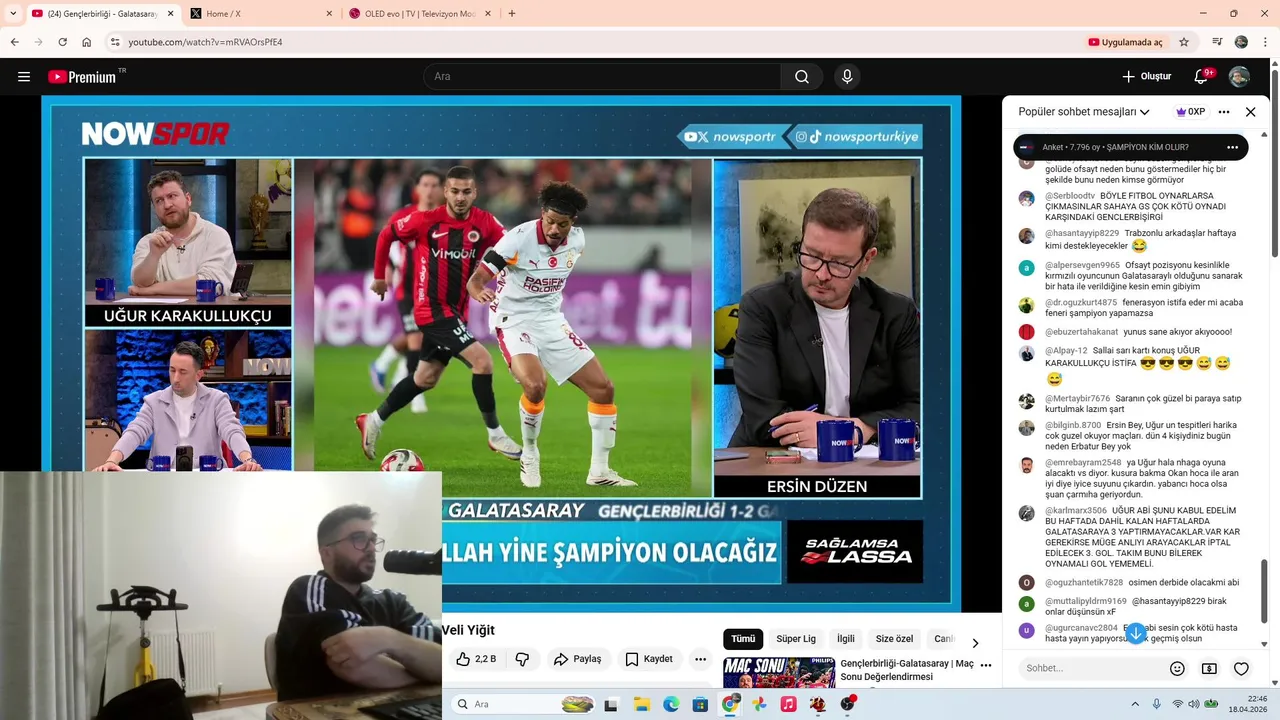Open chat options three-dot menu
This screenshot has height=720, width=1280.
(x=1224, y=112)
